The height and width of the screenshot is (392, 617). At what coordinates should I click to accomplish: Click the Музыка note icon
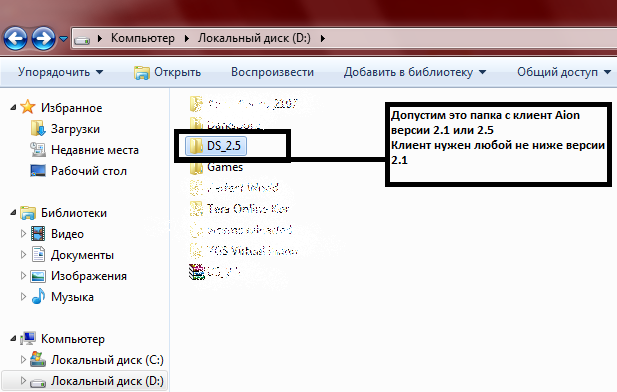click(38, 296)
